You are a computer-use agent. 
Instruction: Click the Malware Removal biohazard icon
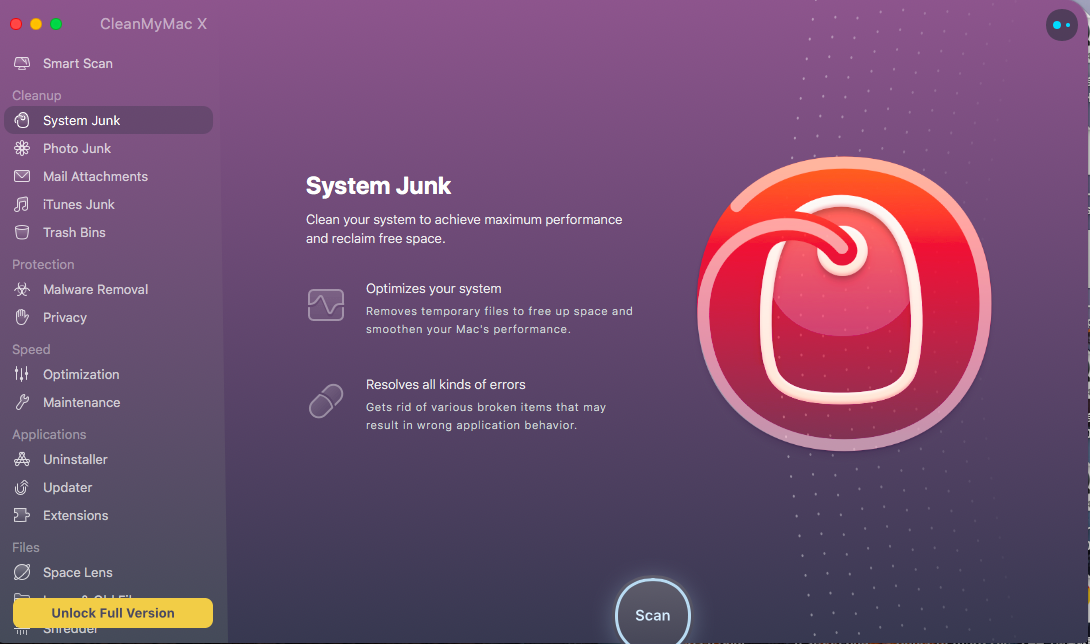22,289
